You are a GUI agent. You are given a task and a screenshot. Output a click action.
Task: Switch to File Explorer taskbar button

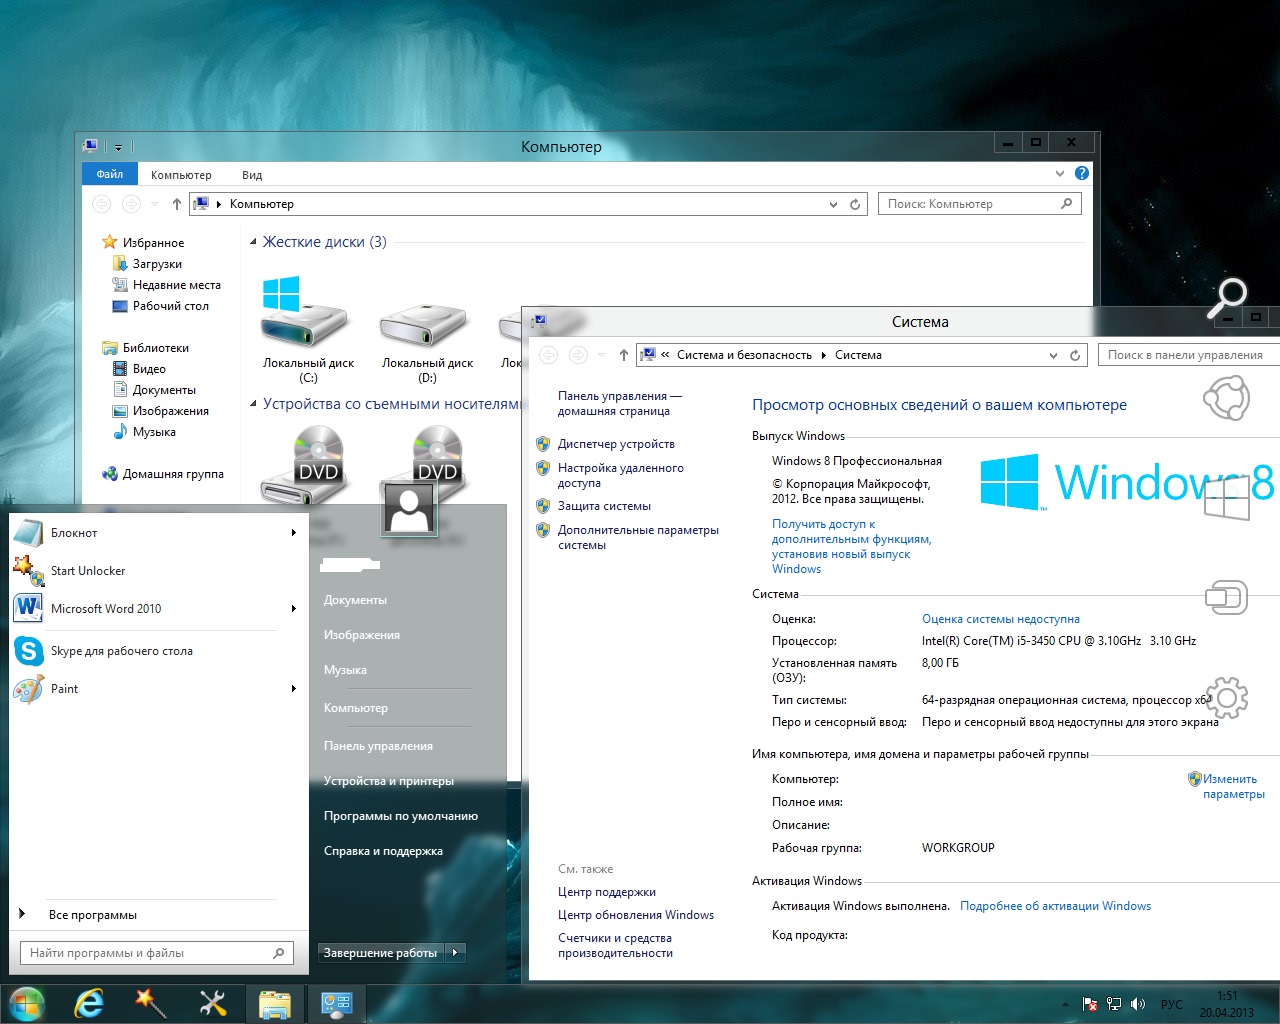pyautogui.click(x=274, y=1004)
